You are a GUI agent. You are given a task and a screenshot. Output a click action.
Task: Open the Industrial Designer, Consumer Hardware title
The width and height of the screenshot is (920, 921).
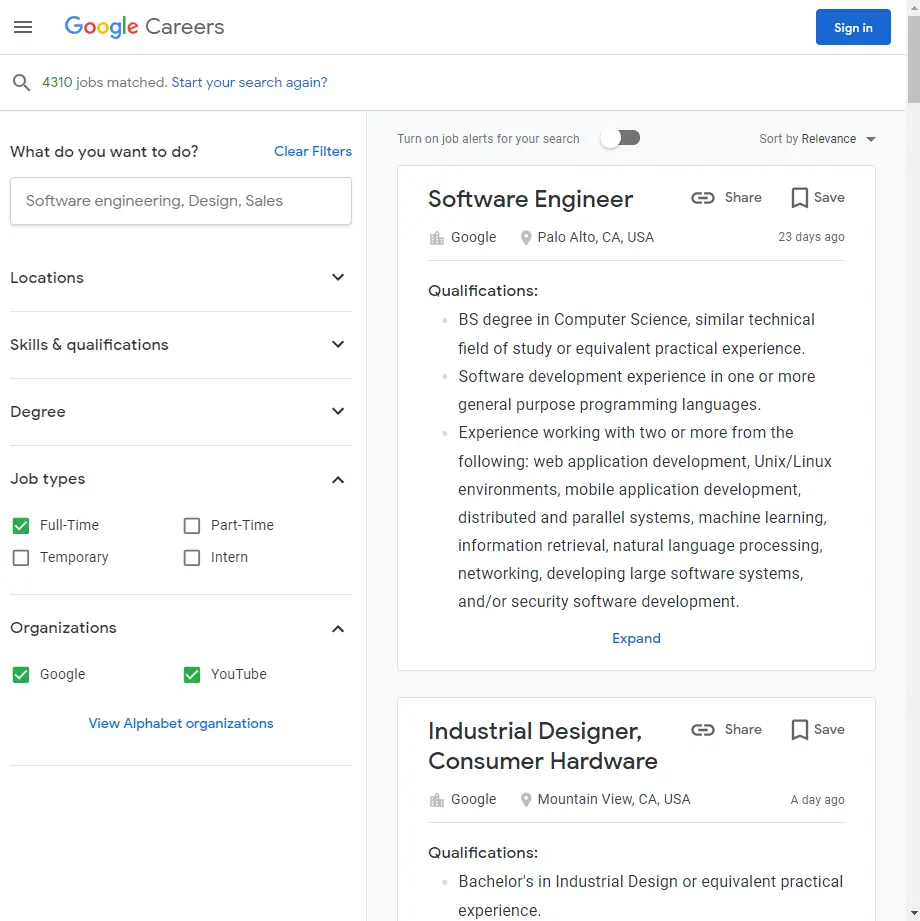tap(543, 746)
